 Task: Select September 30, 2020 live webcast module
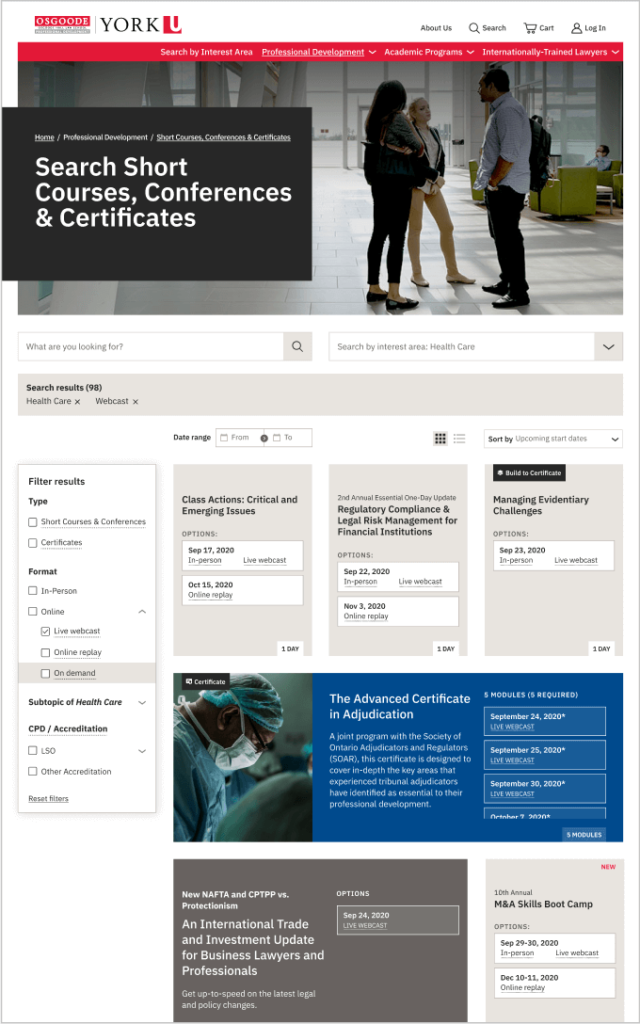pos(545,789)
